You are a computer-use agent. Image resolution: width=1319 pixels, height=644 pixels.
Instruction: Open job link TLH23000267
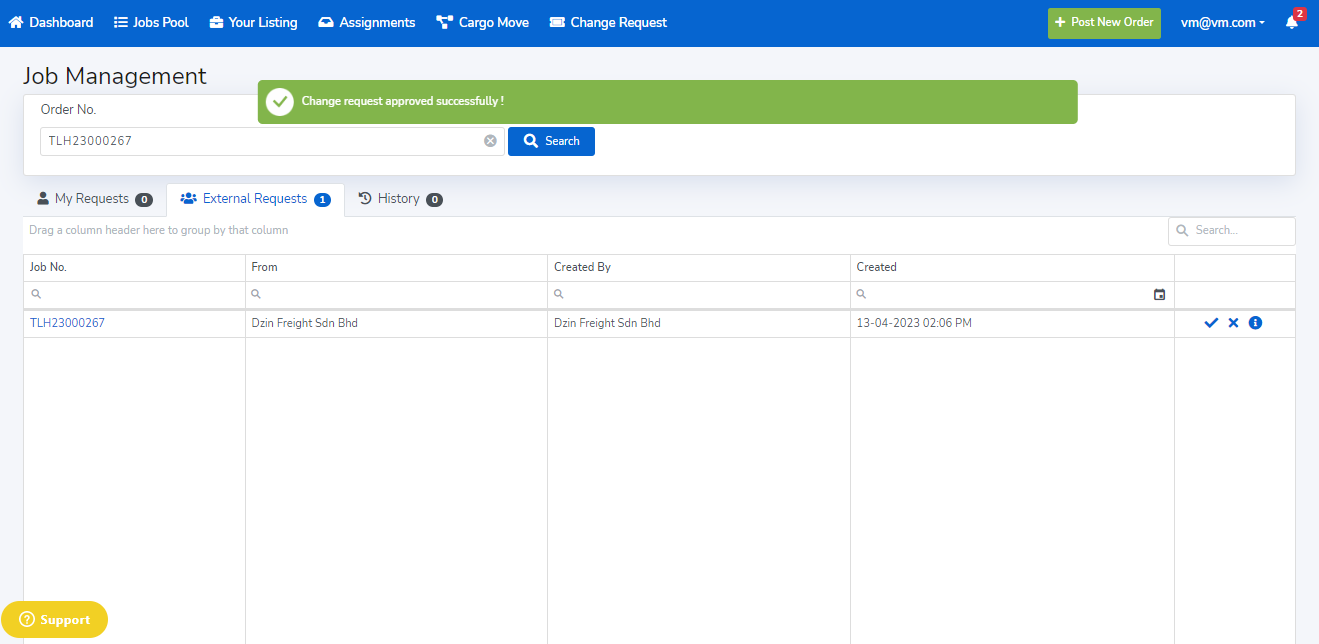[67, 323]
